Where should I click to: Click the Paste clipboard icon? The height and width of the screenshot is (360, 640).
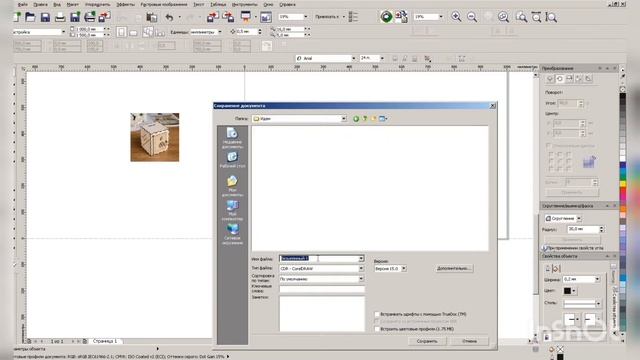click(151, 17)
